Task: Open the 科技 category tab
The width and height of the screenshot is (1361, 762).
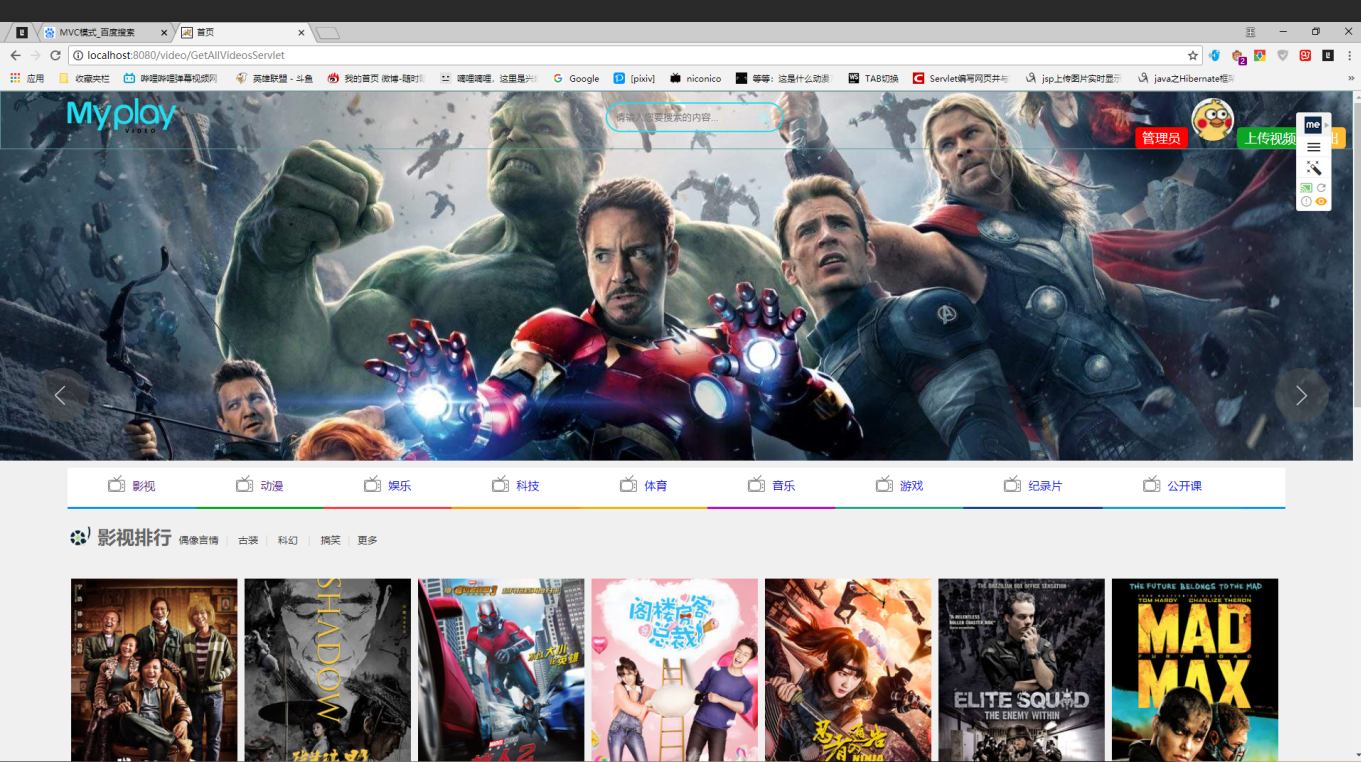Action: (516, 486)
